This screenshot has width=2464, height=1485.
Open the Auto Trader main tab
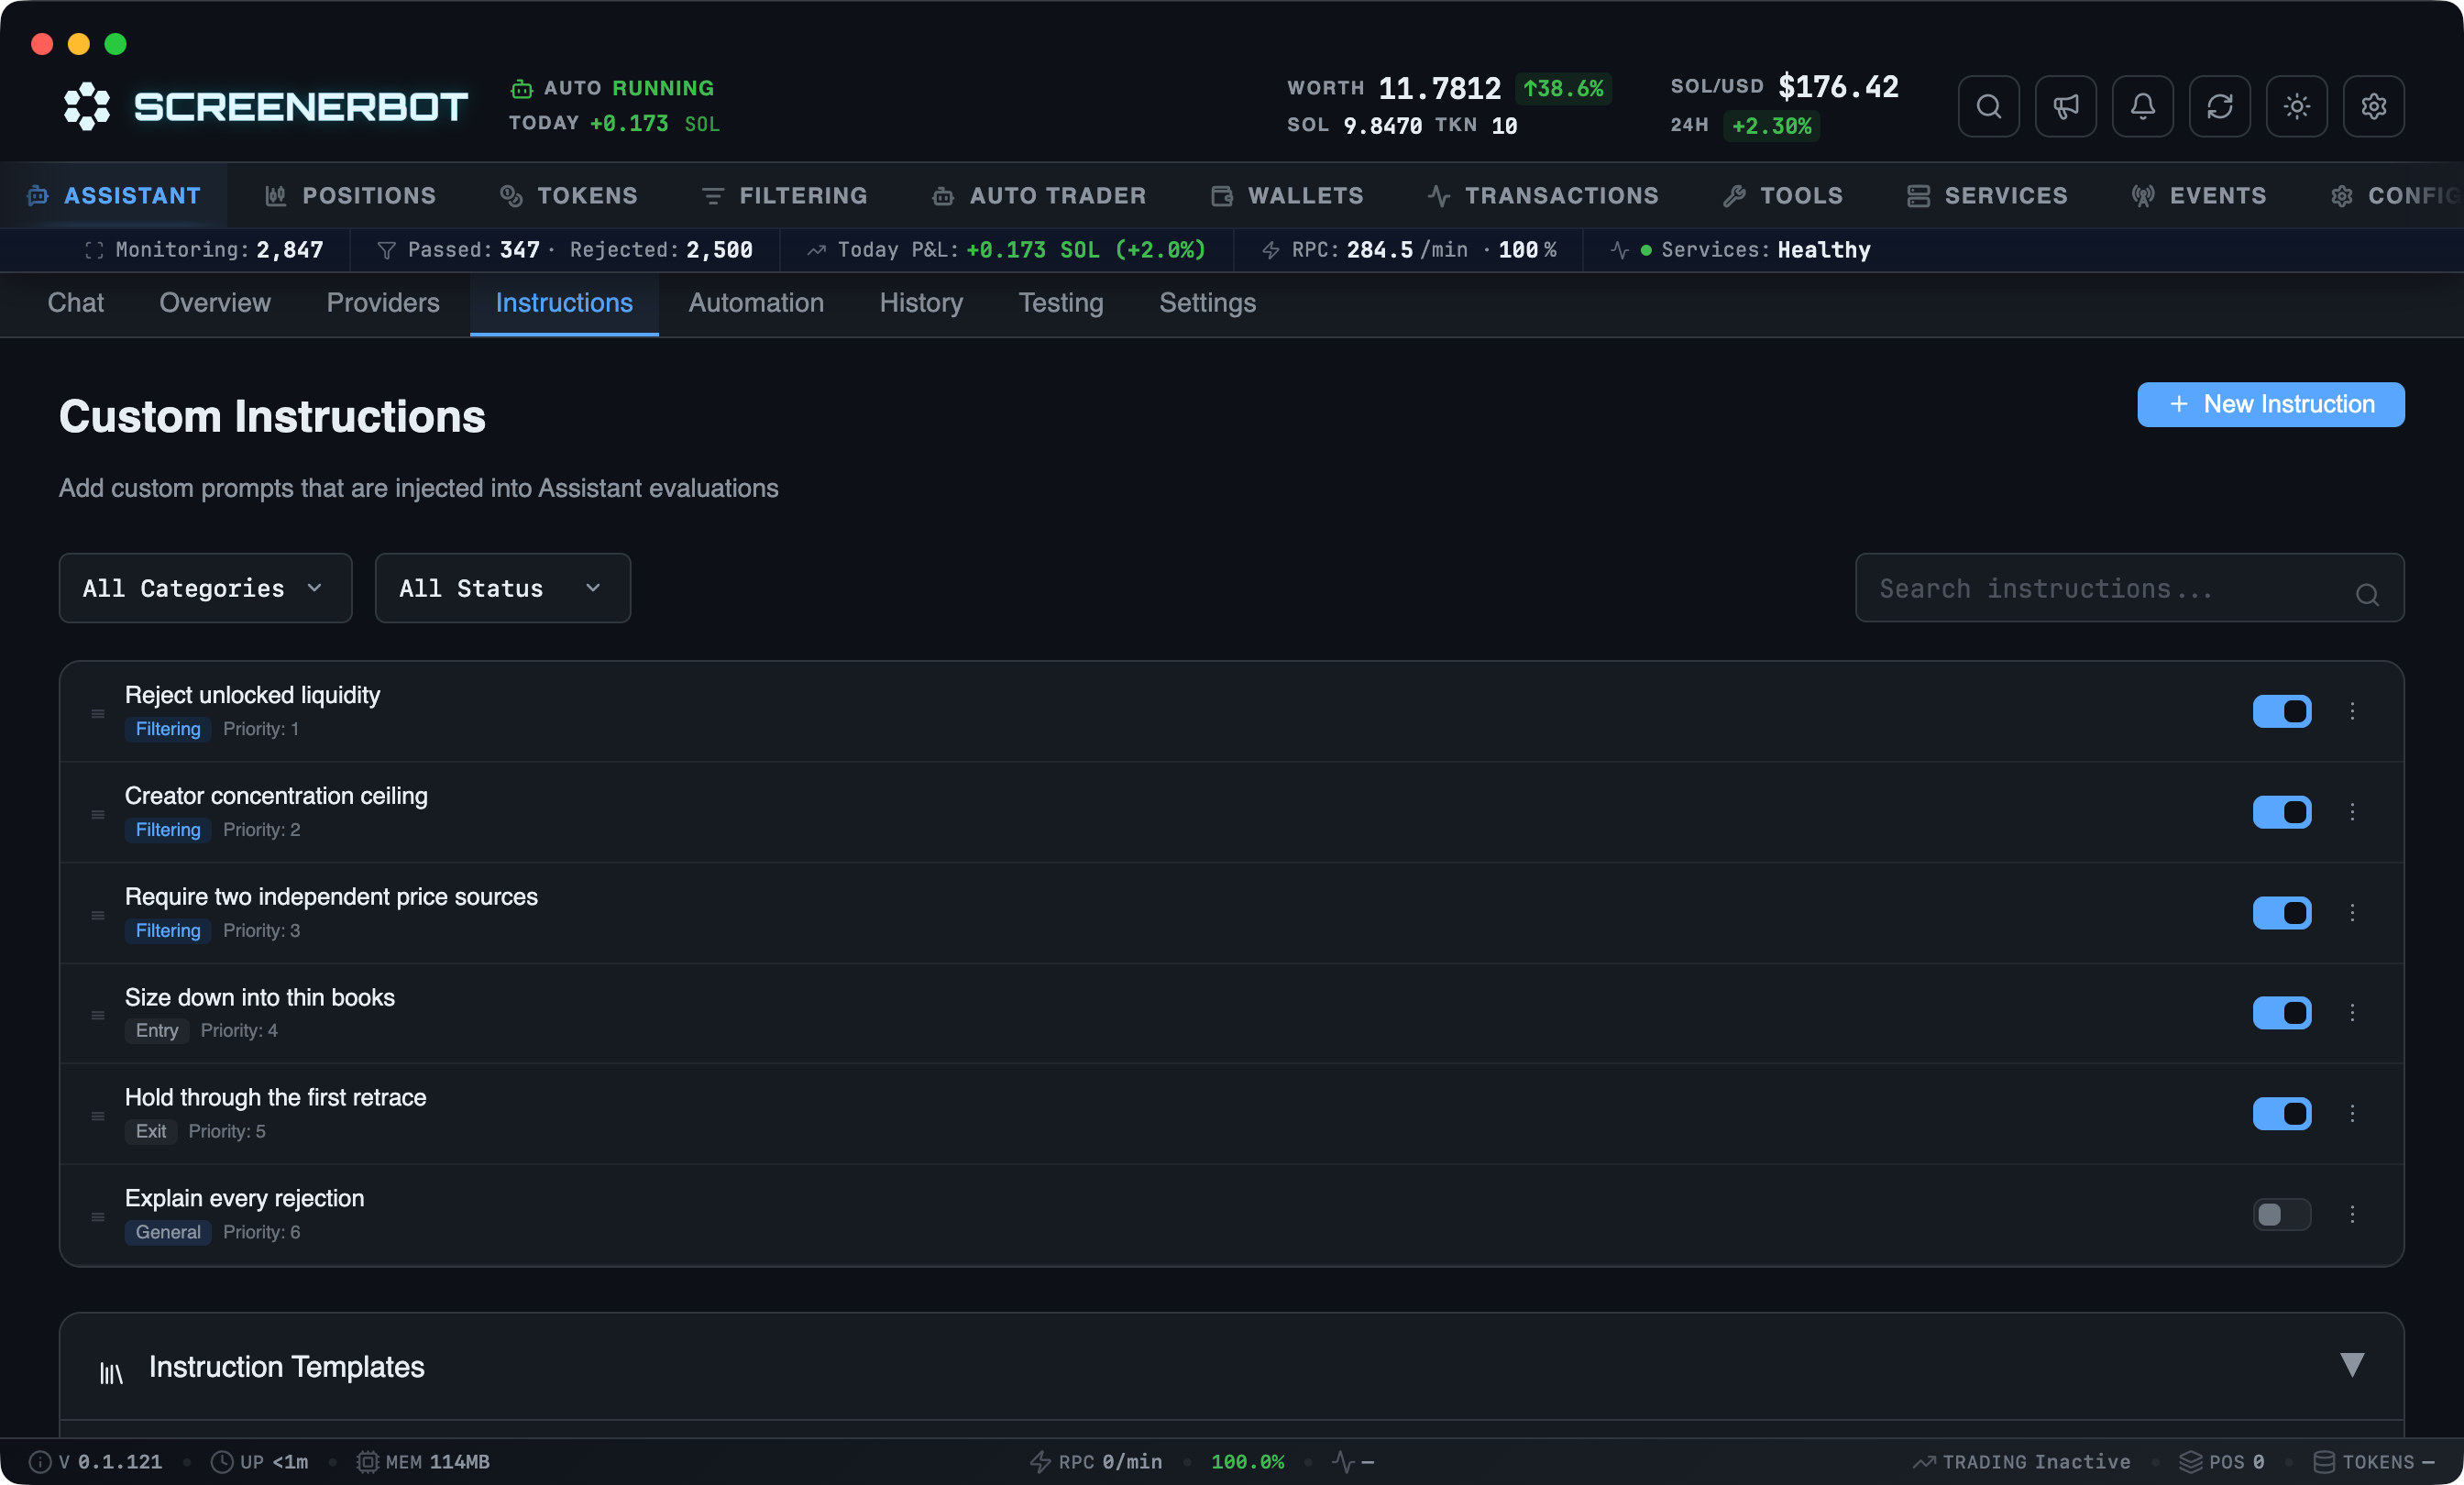1040,196
